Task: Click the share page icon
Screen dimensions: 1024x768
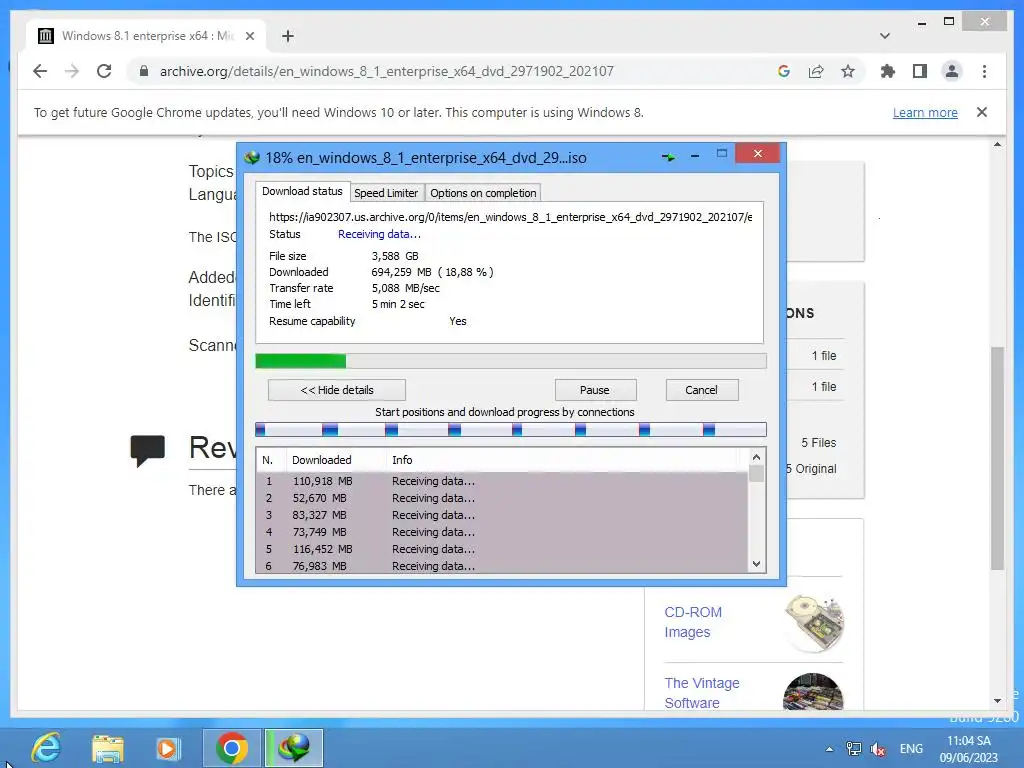Action: pyautogui.click(x=816, y=71)
